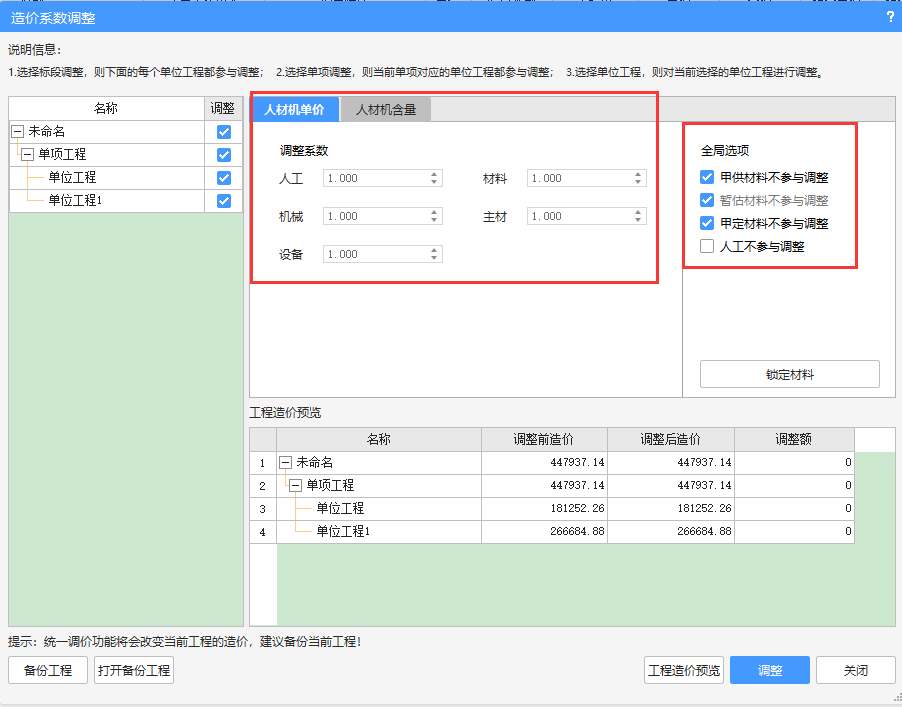Toggle 甲供材料不参与调整 checkbox
This screenshot has width=902, height=707.
coord(708,178)
